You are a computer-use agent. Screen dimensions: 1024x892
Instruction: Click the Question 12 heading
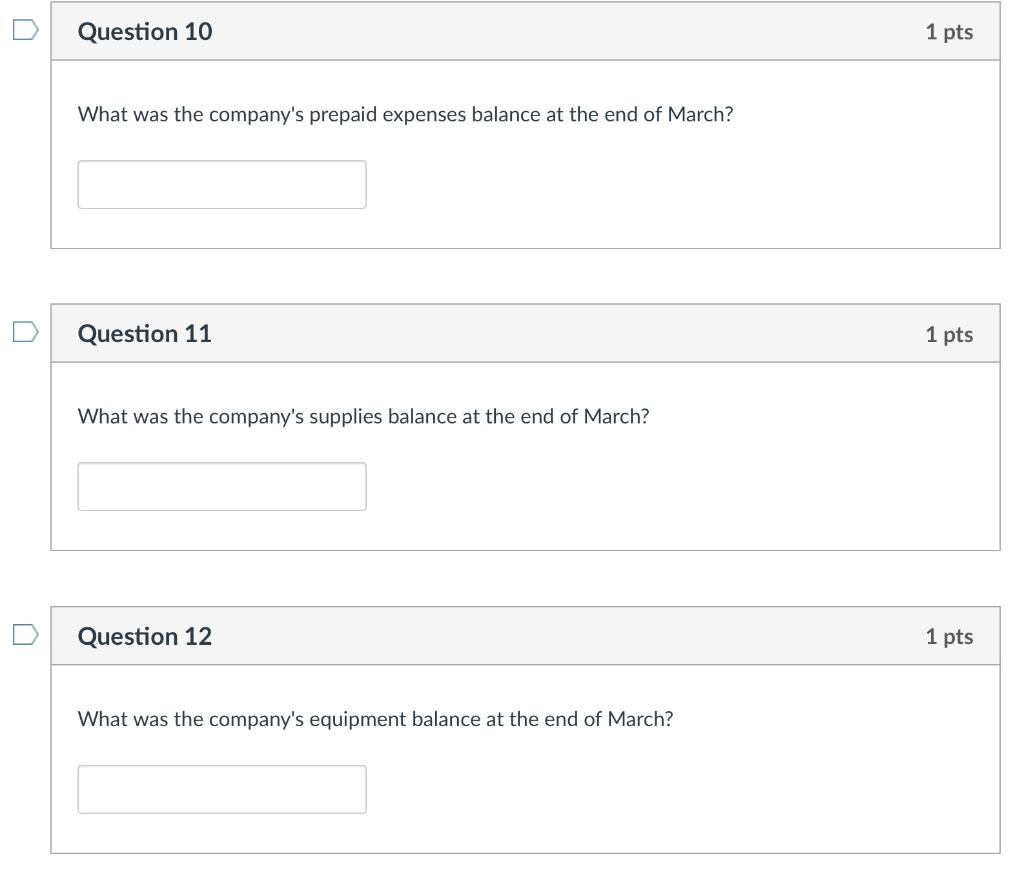(x=145, y=637)
